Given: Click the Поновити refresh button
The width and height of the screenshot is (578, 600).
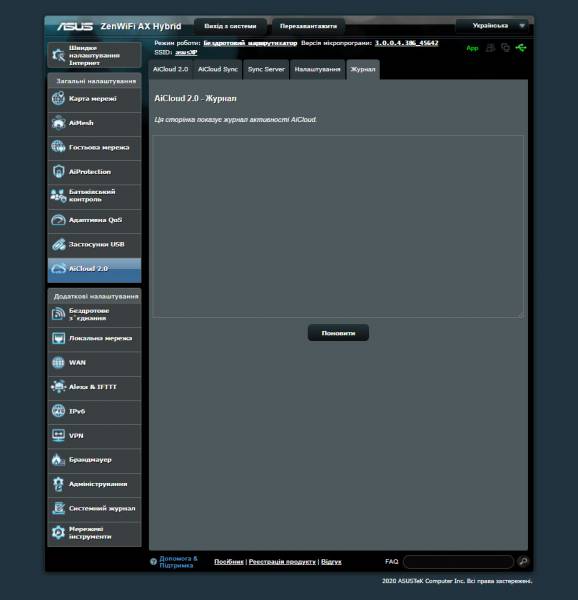Looking at the screenshot, I should [x=338, y=333].
